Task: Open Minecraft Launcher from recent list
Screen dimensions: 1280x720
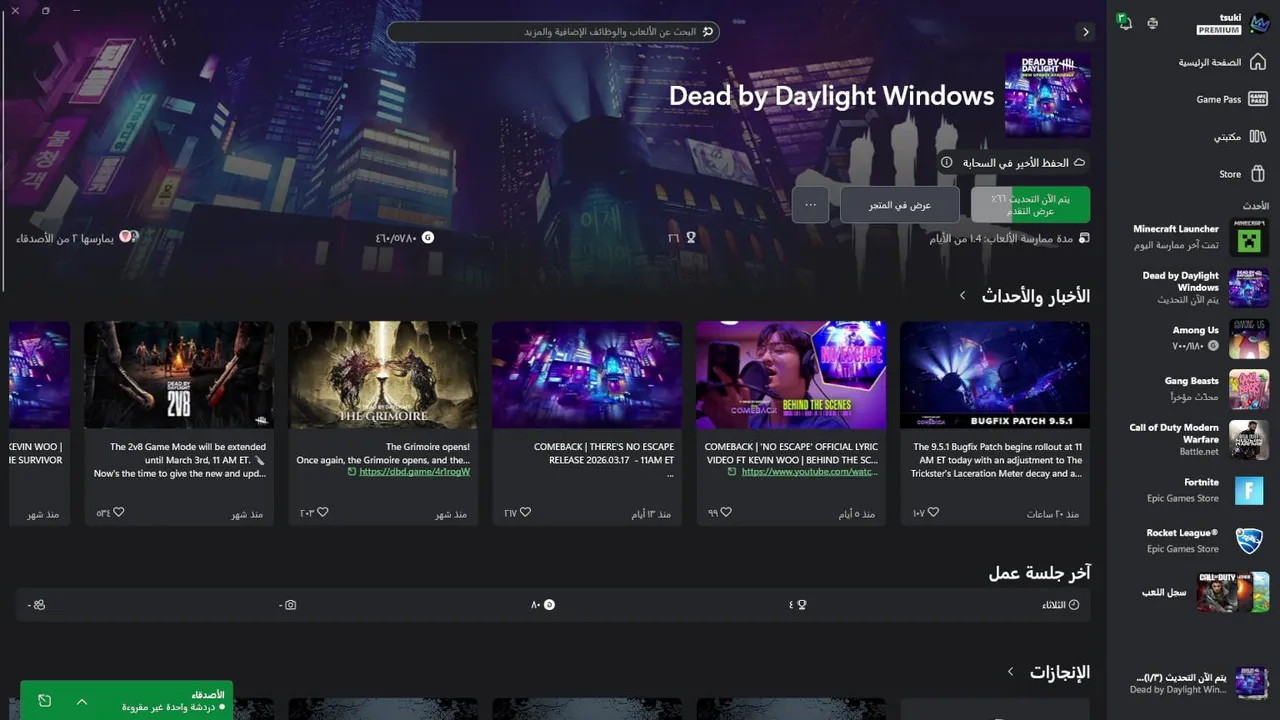Action: pos(1198,237)
